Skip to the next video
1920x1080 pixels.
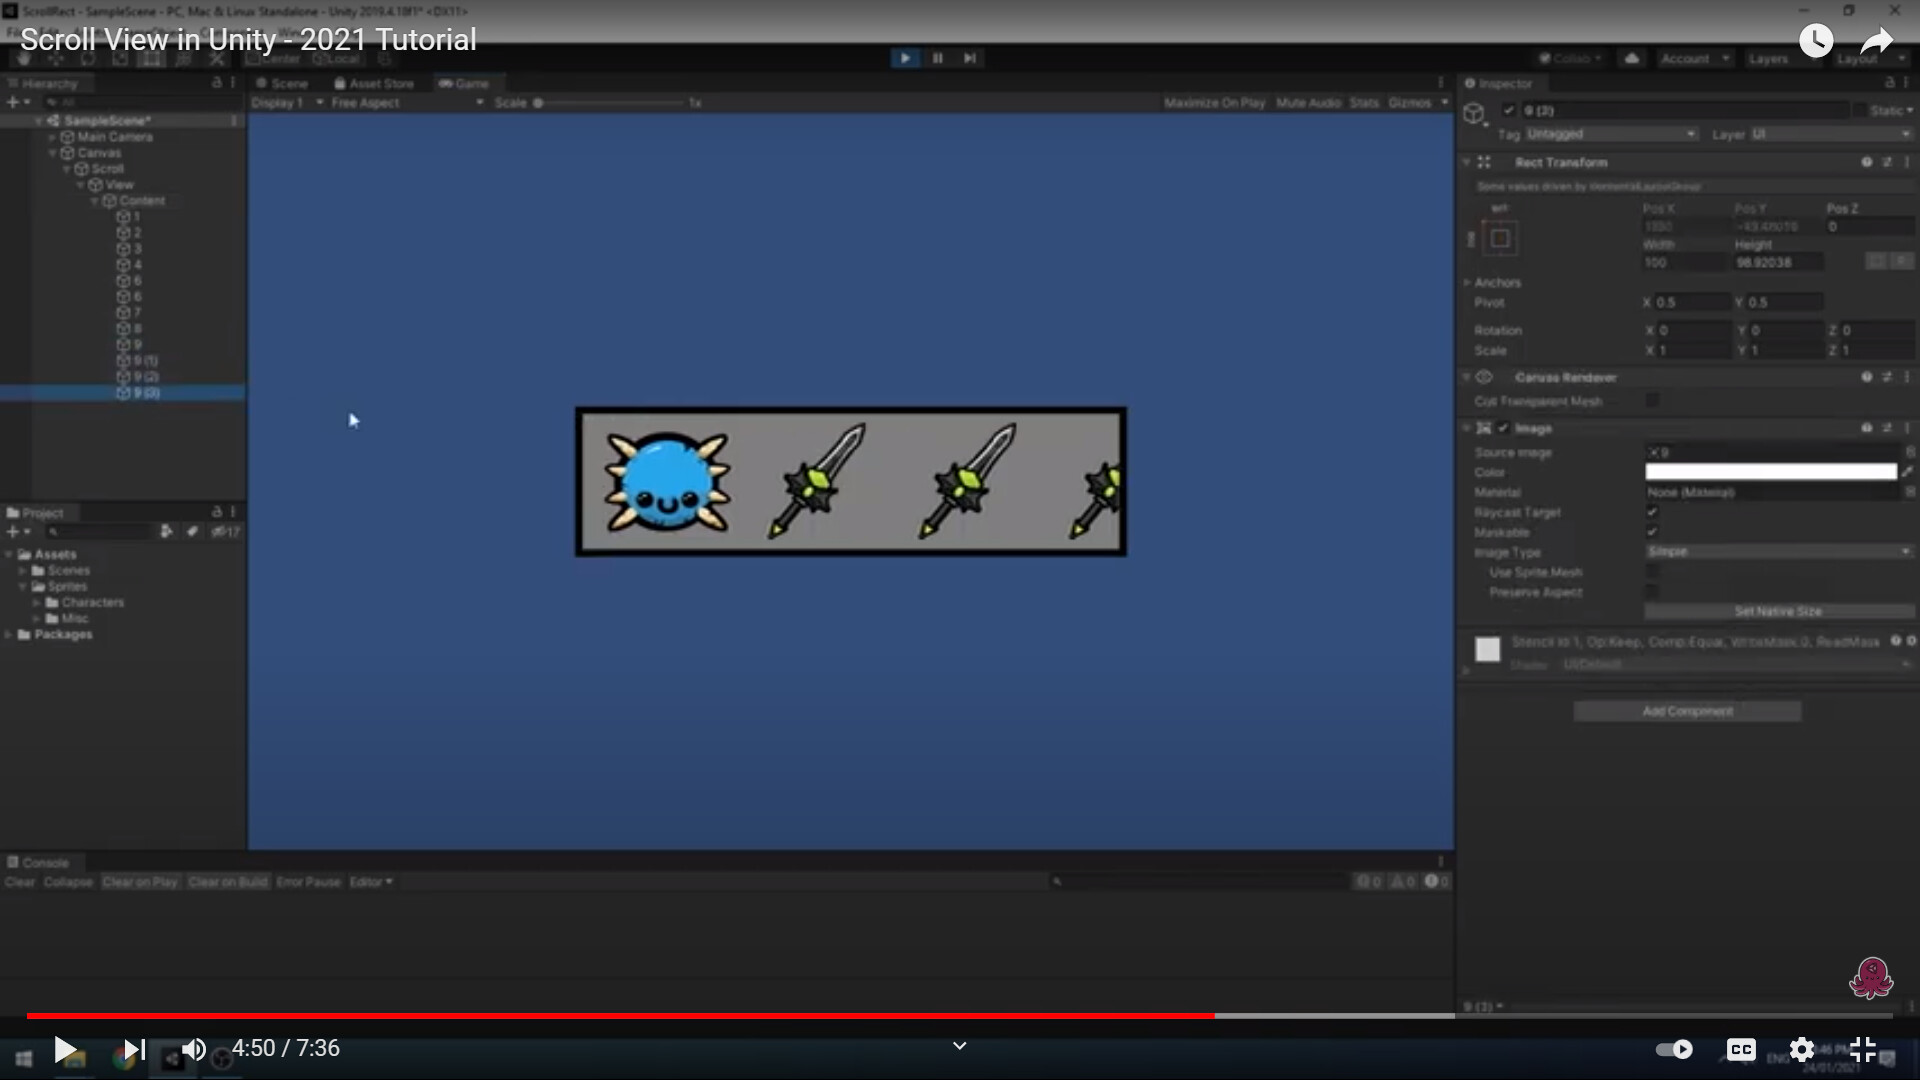click(x=133, y=1049)
